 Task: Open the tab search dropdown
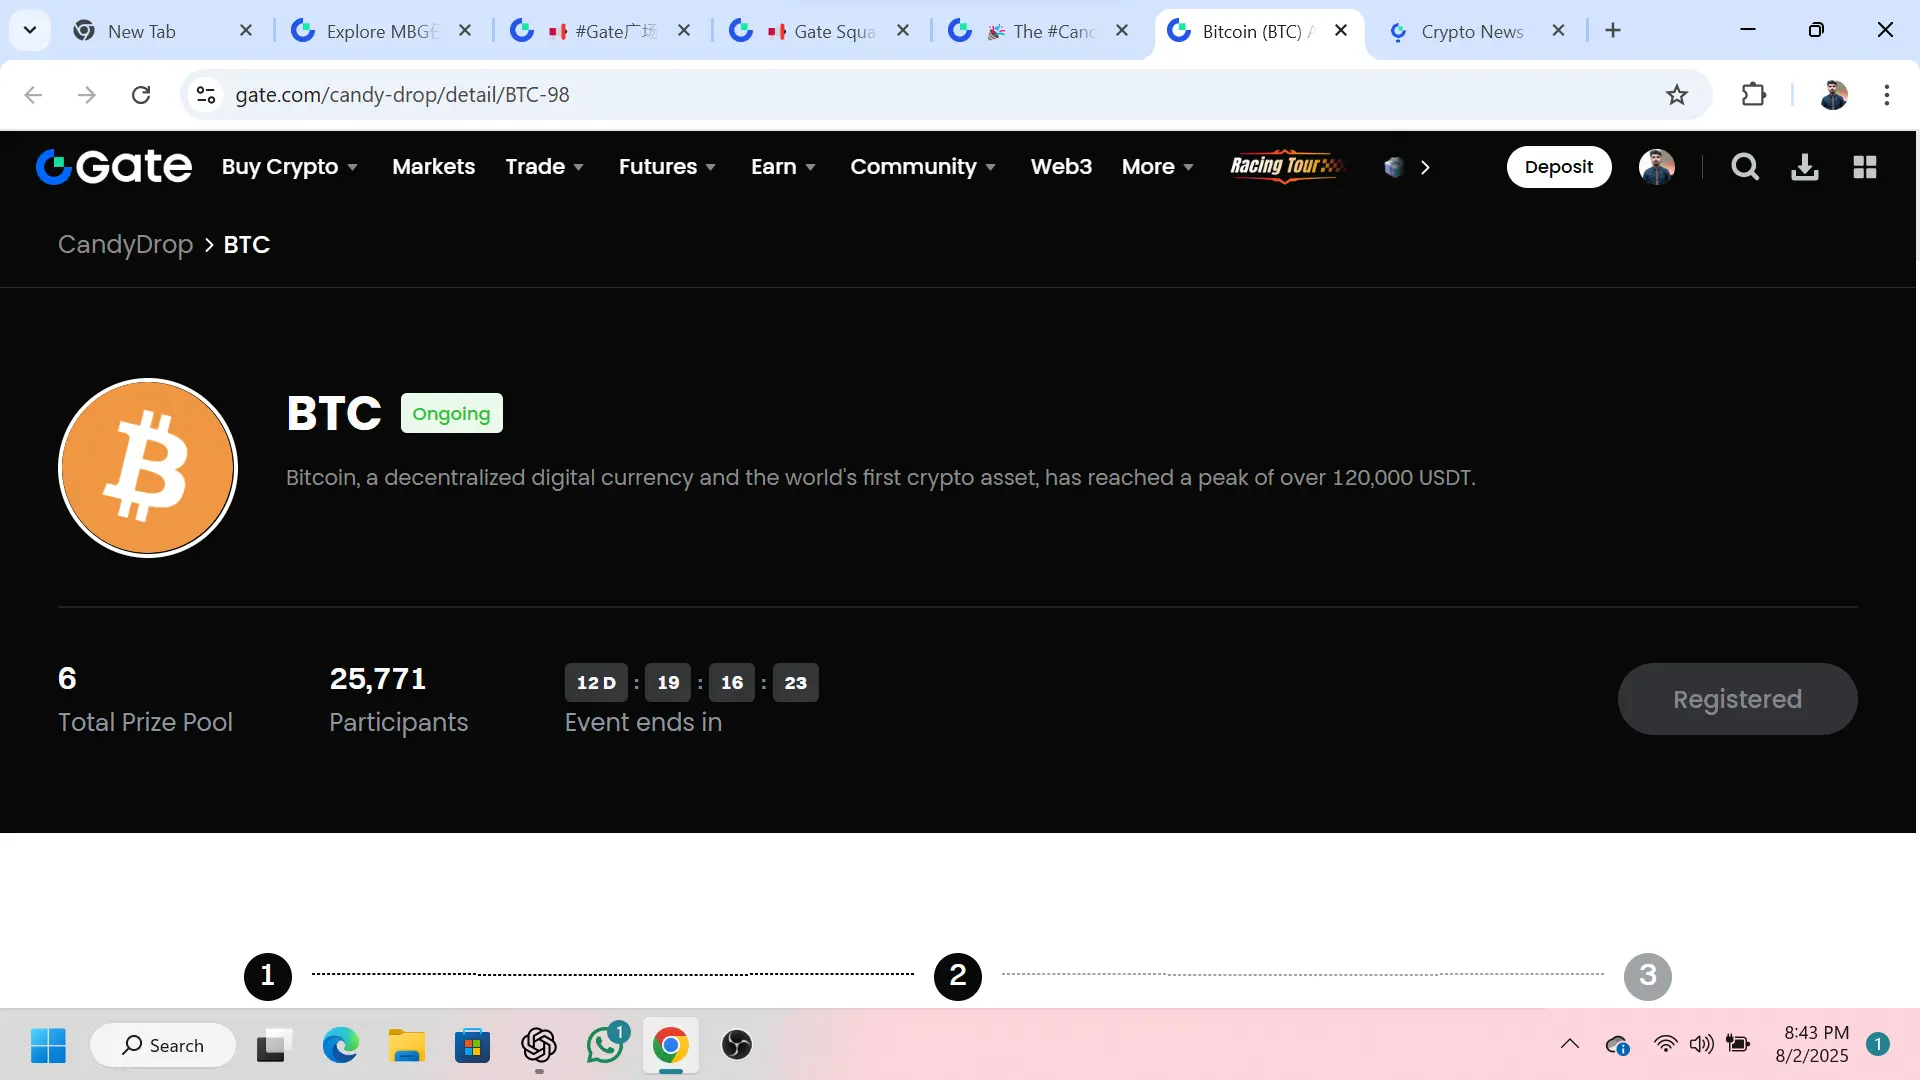click(x=30, y=30)
